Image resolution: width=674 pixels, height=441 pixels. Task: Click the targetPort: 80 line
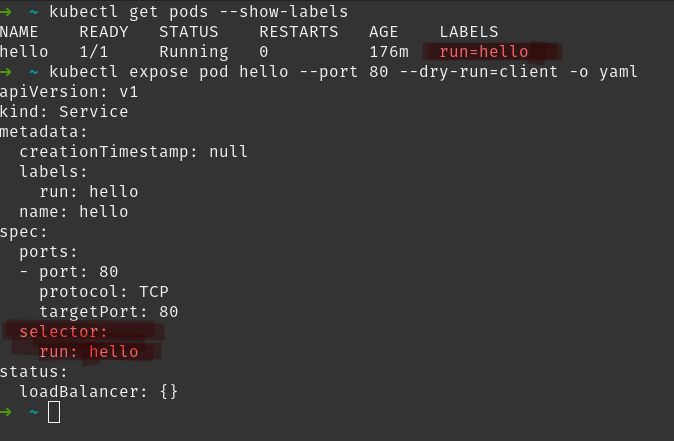click(108, 312)
